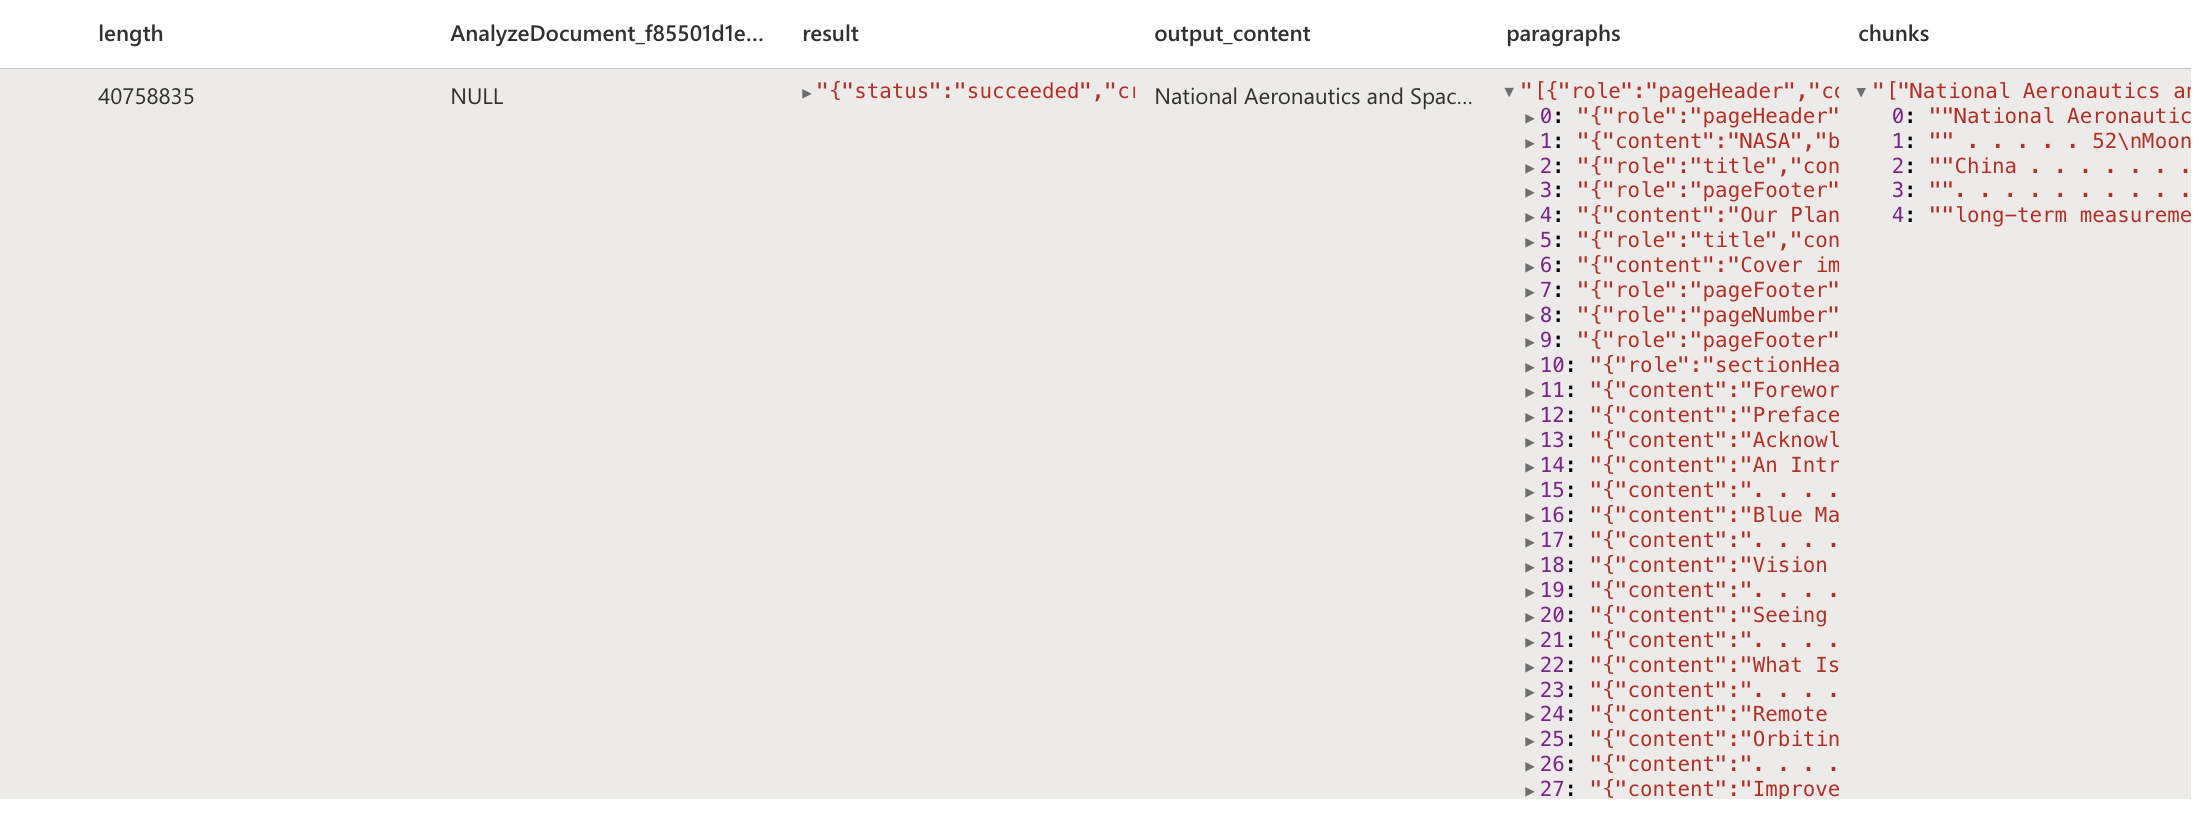The image size is (2210, 814).
Task: Expand paragraph item 0 pageHeader
Action: tap(1529, 118)
